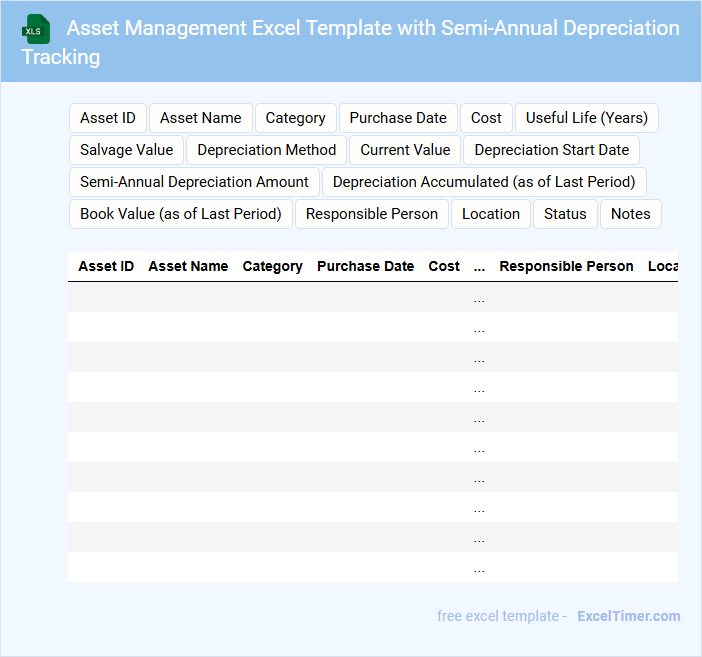702x657 pixels.
Task: Click the Responsible Person column header
Action: point(566,266)
